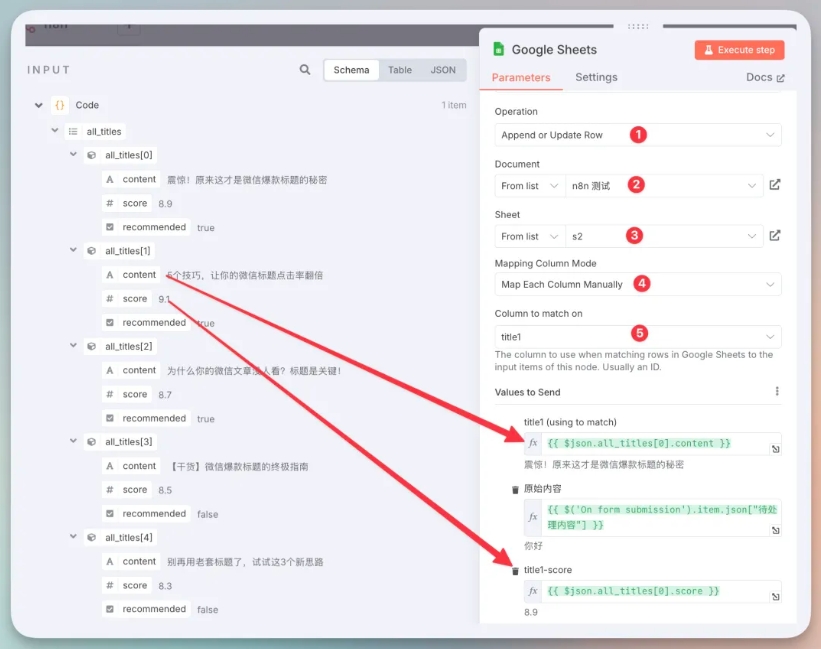The height and width of the screenshot is (649, 821).
Task: Open the Operation dropdown showing Append or Update Row
Action: (x=638, y=135)
